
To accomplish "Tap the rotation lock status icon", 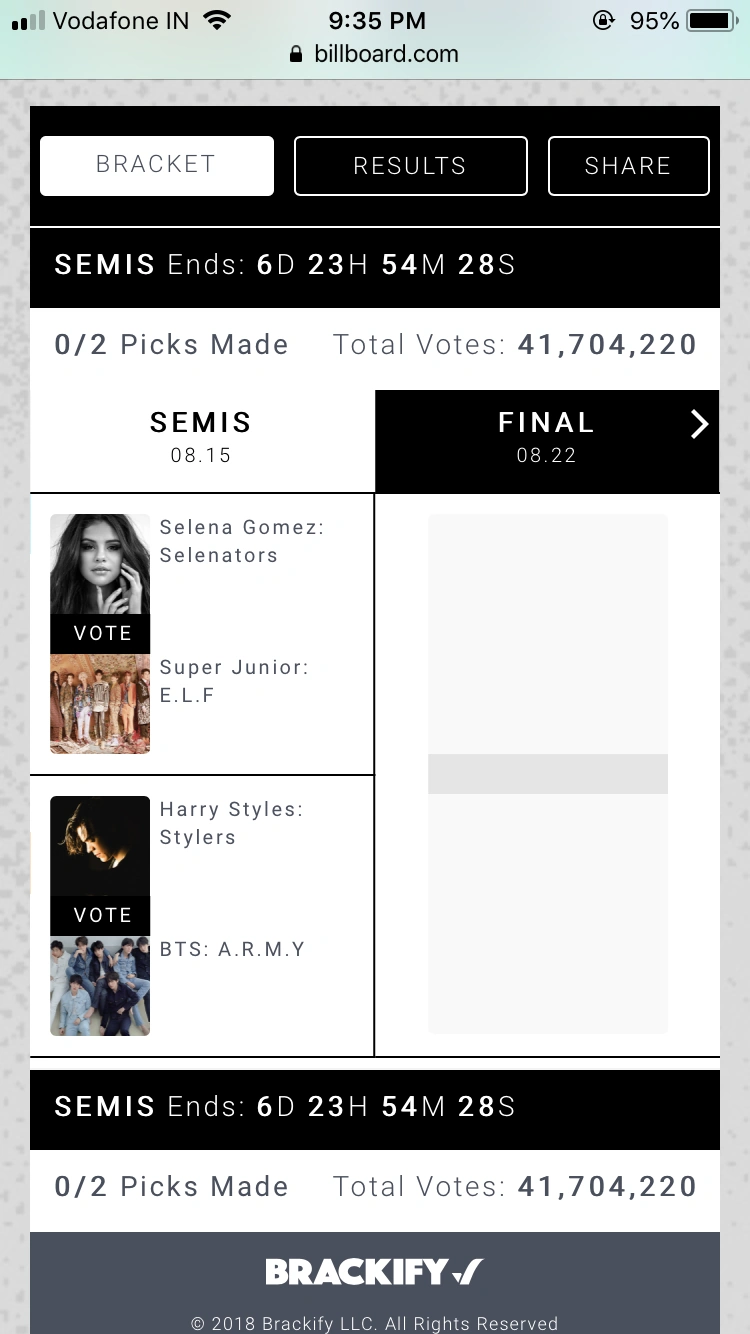I will (603, 20).
